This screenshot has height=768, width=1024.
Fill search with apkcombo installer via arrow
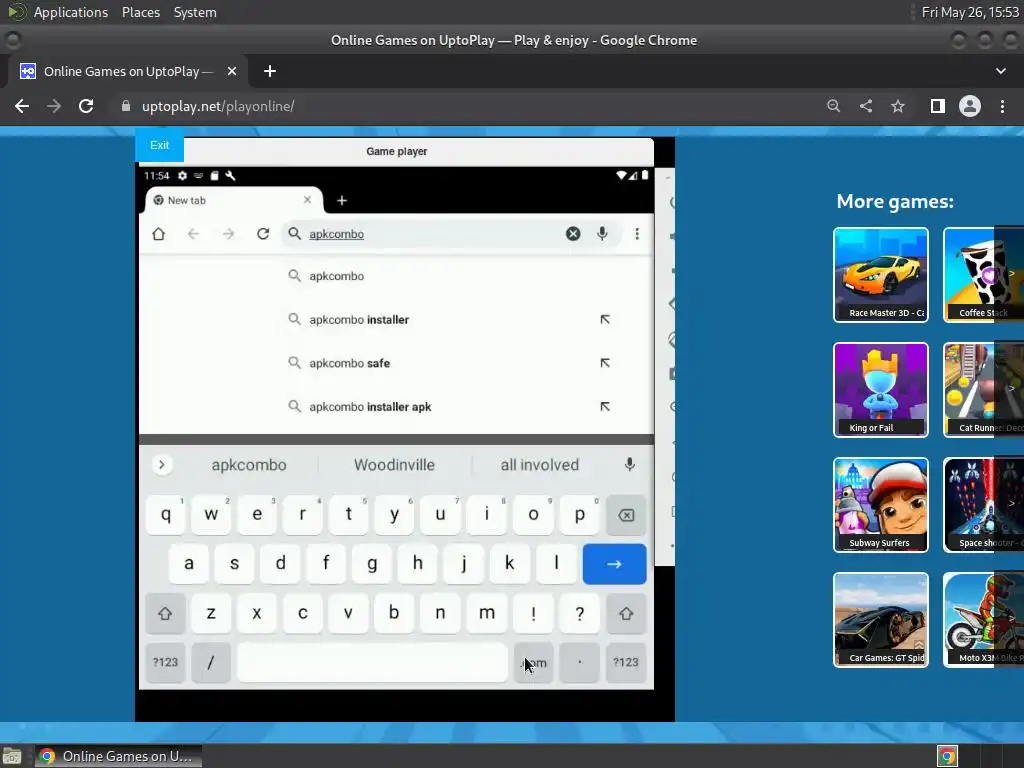[x=605, y=319]
